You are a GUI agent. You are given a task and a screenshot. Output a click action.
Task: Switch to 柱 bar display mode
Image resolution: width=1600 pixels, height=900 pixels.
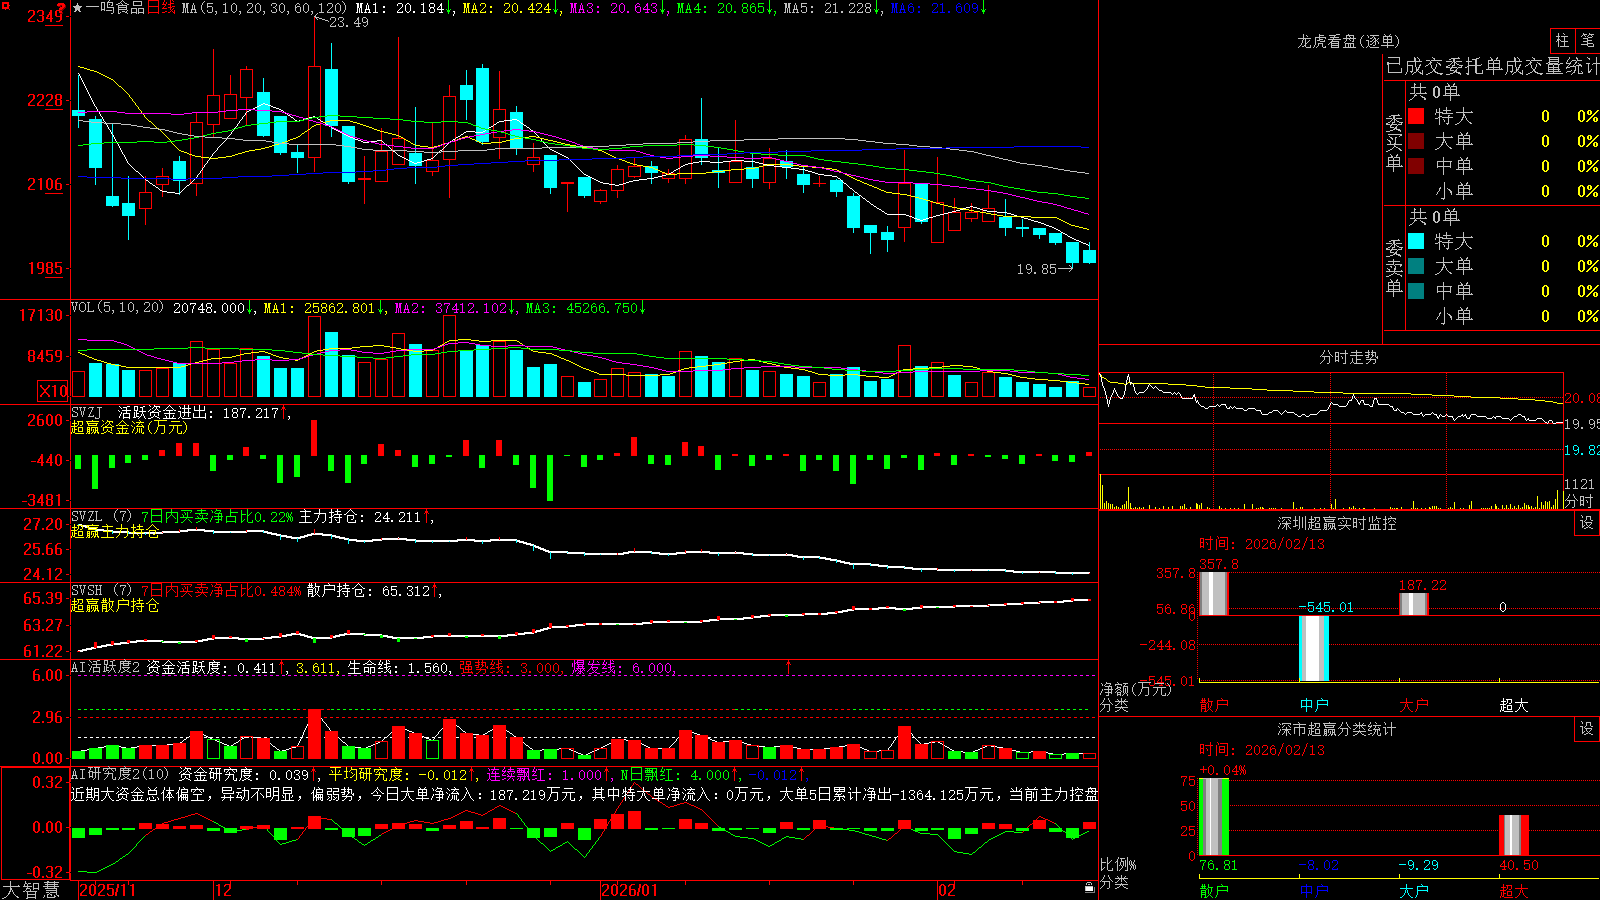tap(1562, 41)
